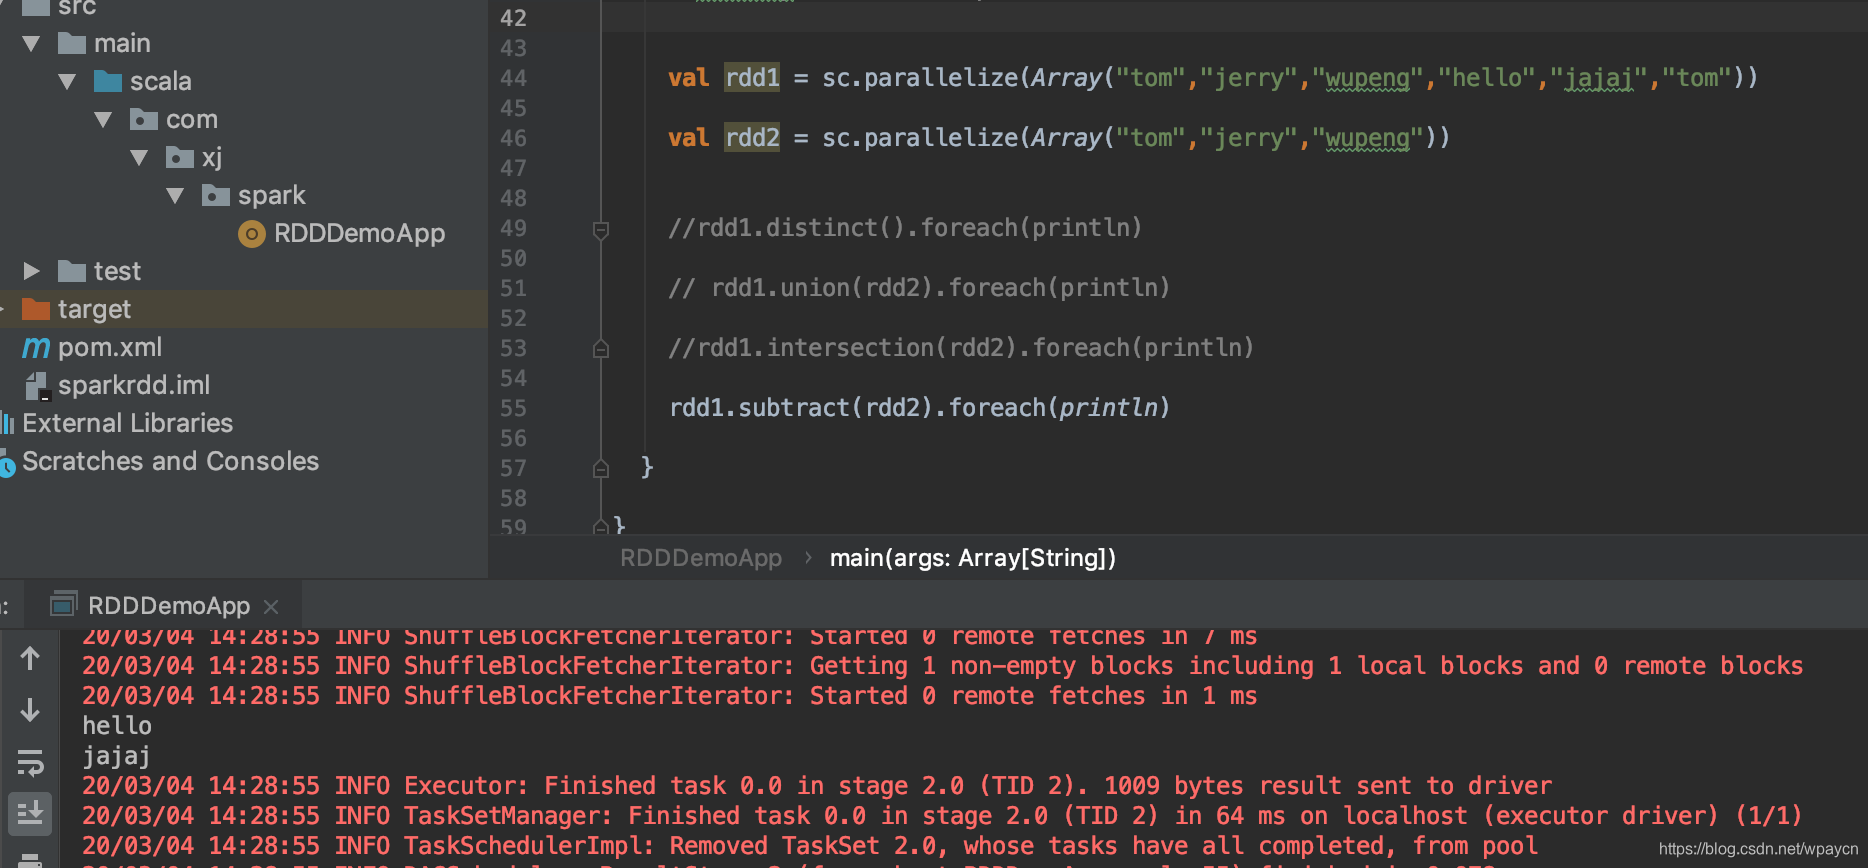Click the commented rdd1.distinct line
Screen dimensions: 1868x868
(x=905, y=228)
